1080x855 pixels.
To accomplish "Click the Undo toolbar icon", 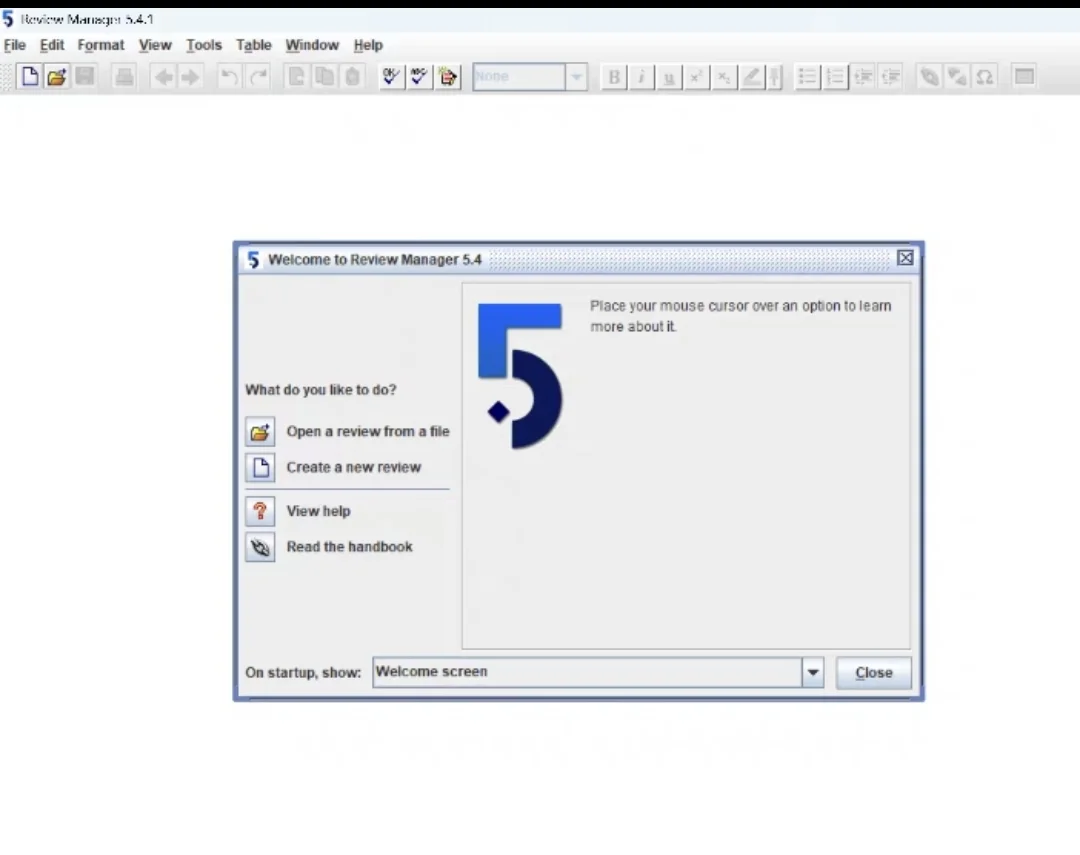I will (x=229, y=76).
